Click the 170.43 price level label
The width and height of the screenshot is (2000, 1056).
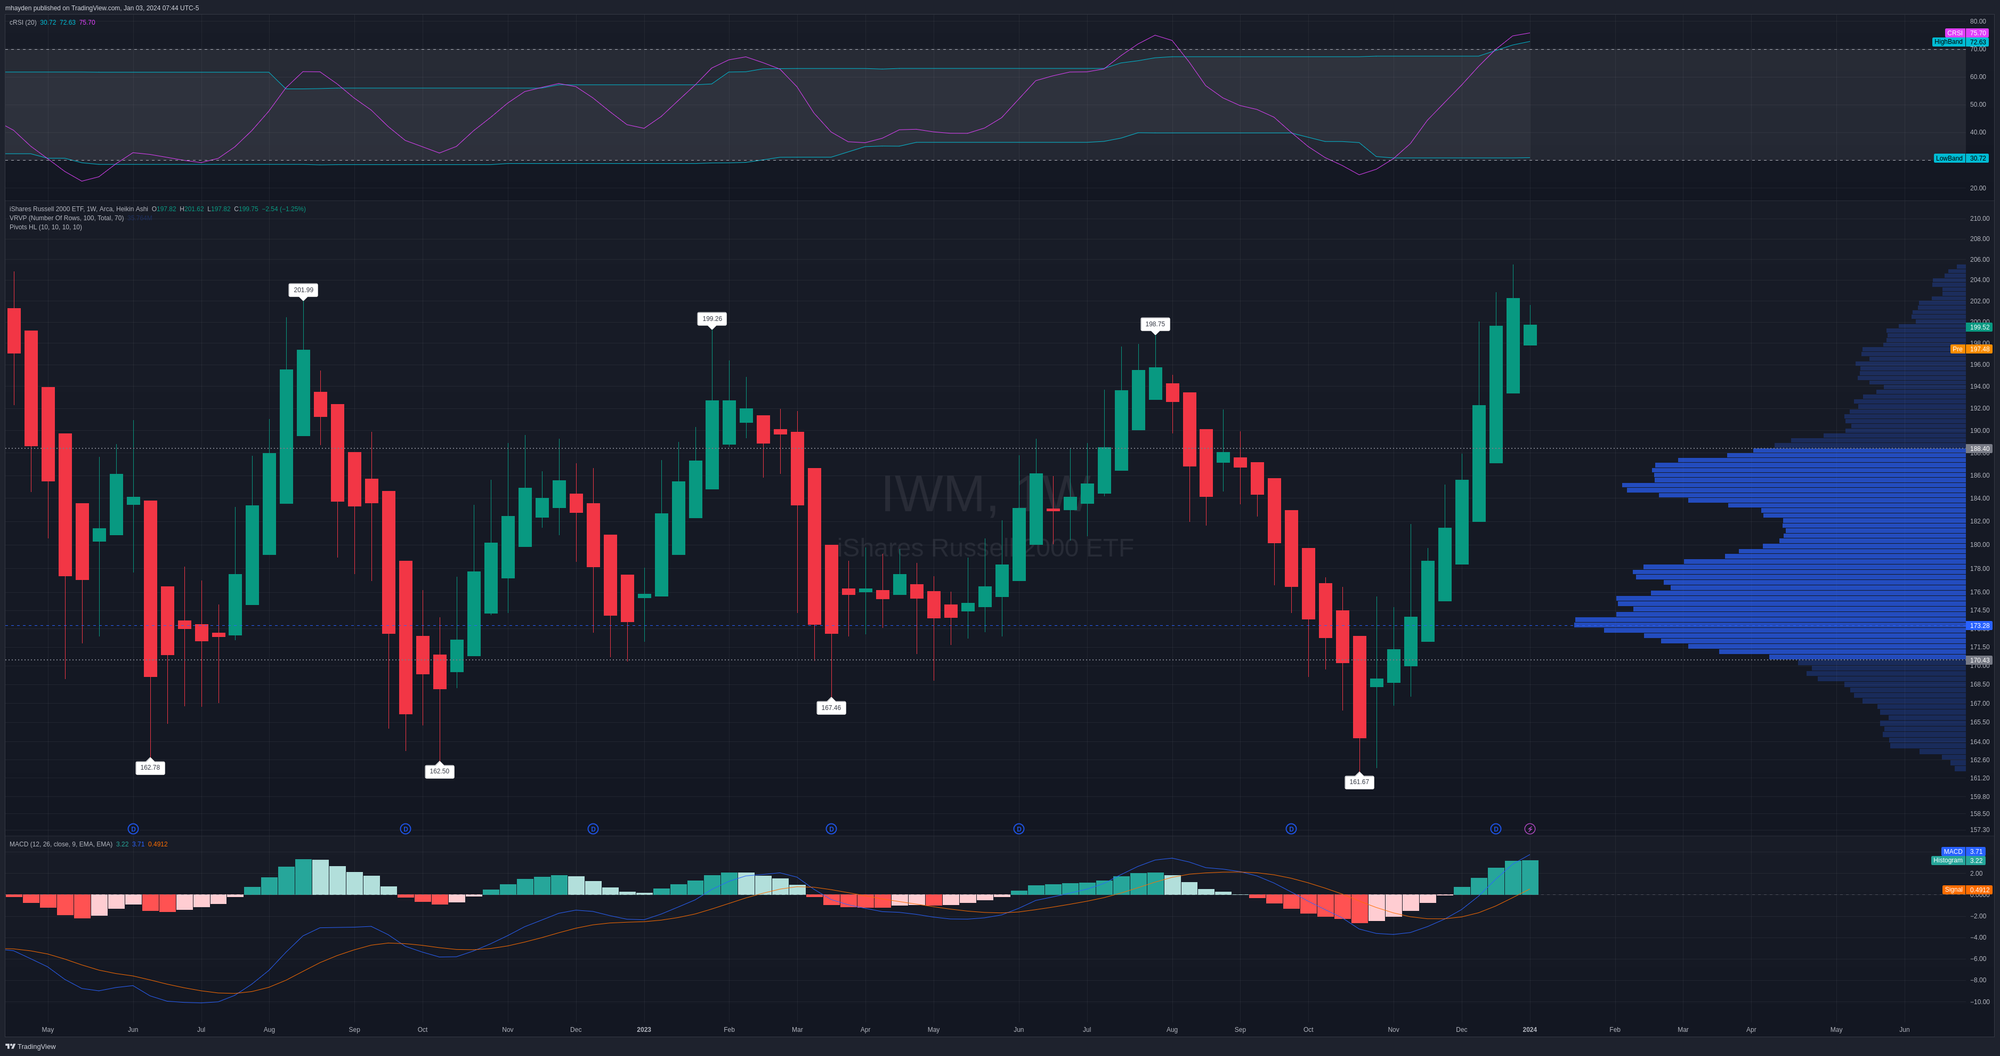[x=1979, y=661]
